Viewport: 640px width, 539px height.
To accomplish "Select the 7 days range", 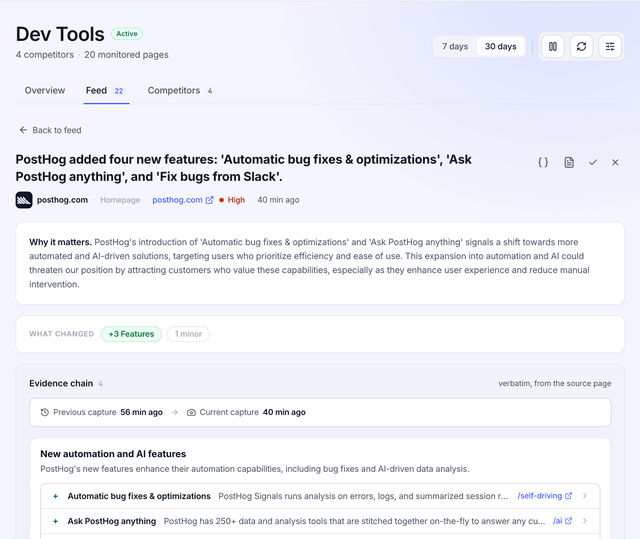I will click(x=455, y=47).
